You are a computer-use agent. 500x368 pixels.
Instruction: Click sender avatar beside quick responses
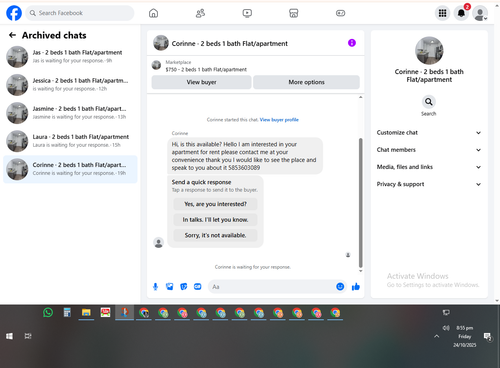pyautogui.click(x=159, y=242)
